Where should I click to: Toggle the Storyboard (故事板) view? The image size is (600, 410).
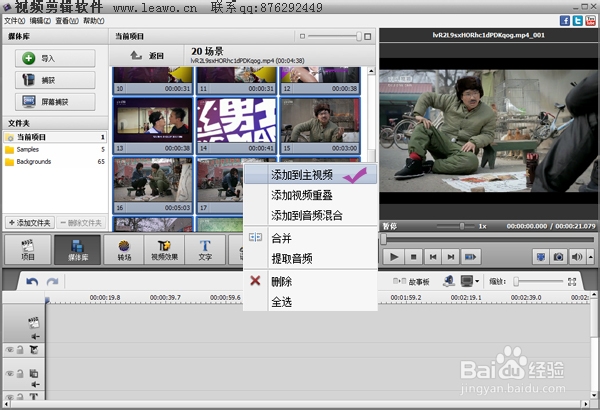point(411,282)
